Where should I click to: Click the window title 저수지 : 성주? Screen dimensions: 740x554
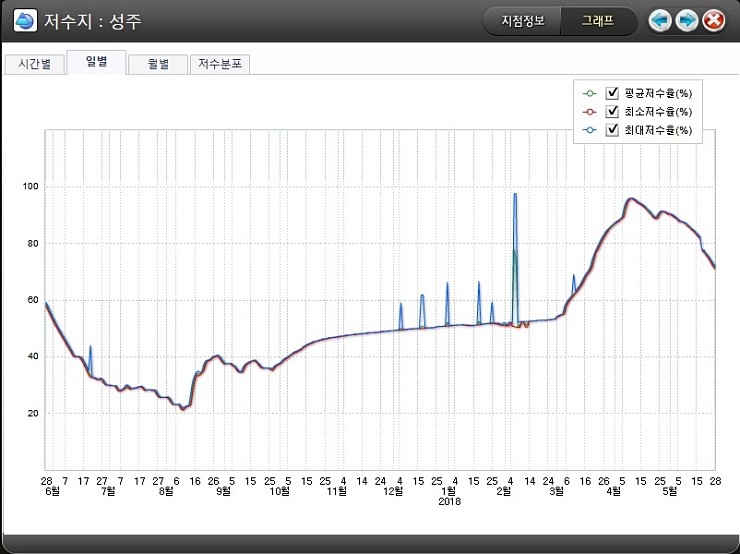(92, 21)
